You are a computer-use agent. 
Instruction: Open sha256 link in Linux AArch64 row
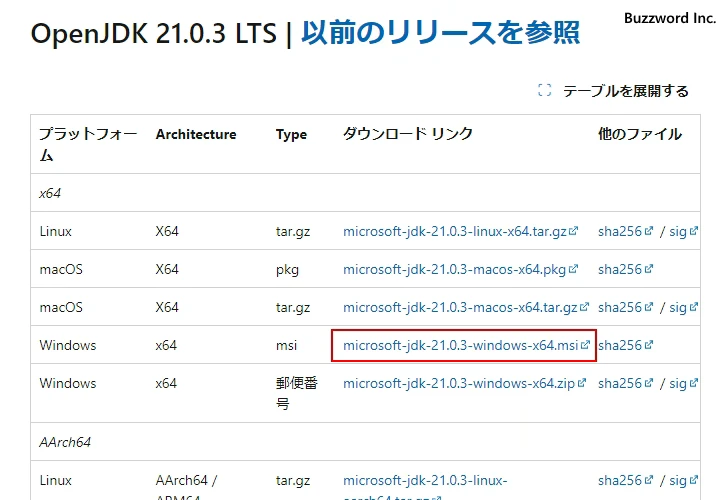click(620, 481)
